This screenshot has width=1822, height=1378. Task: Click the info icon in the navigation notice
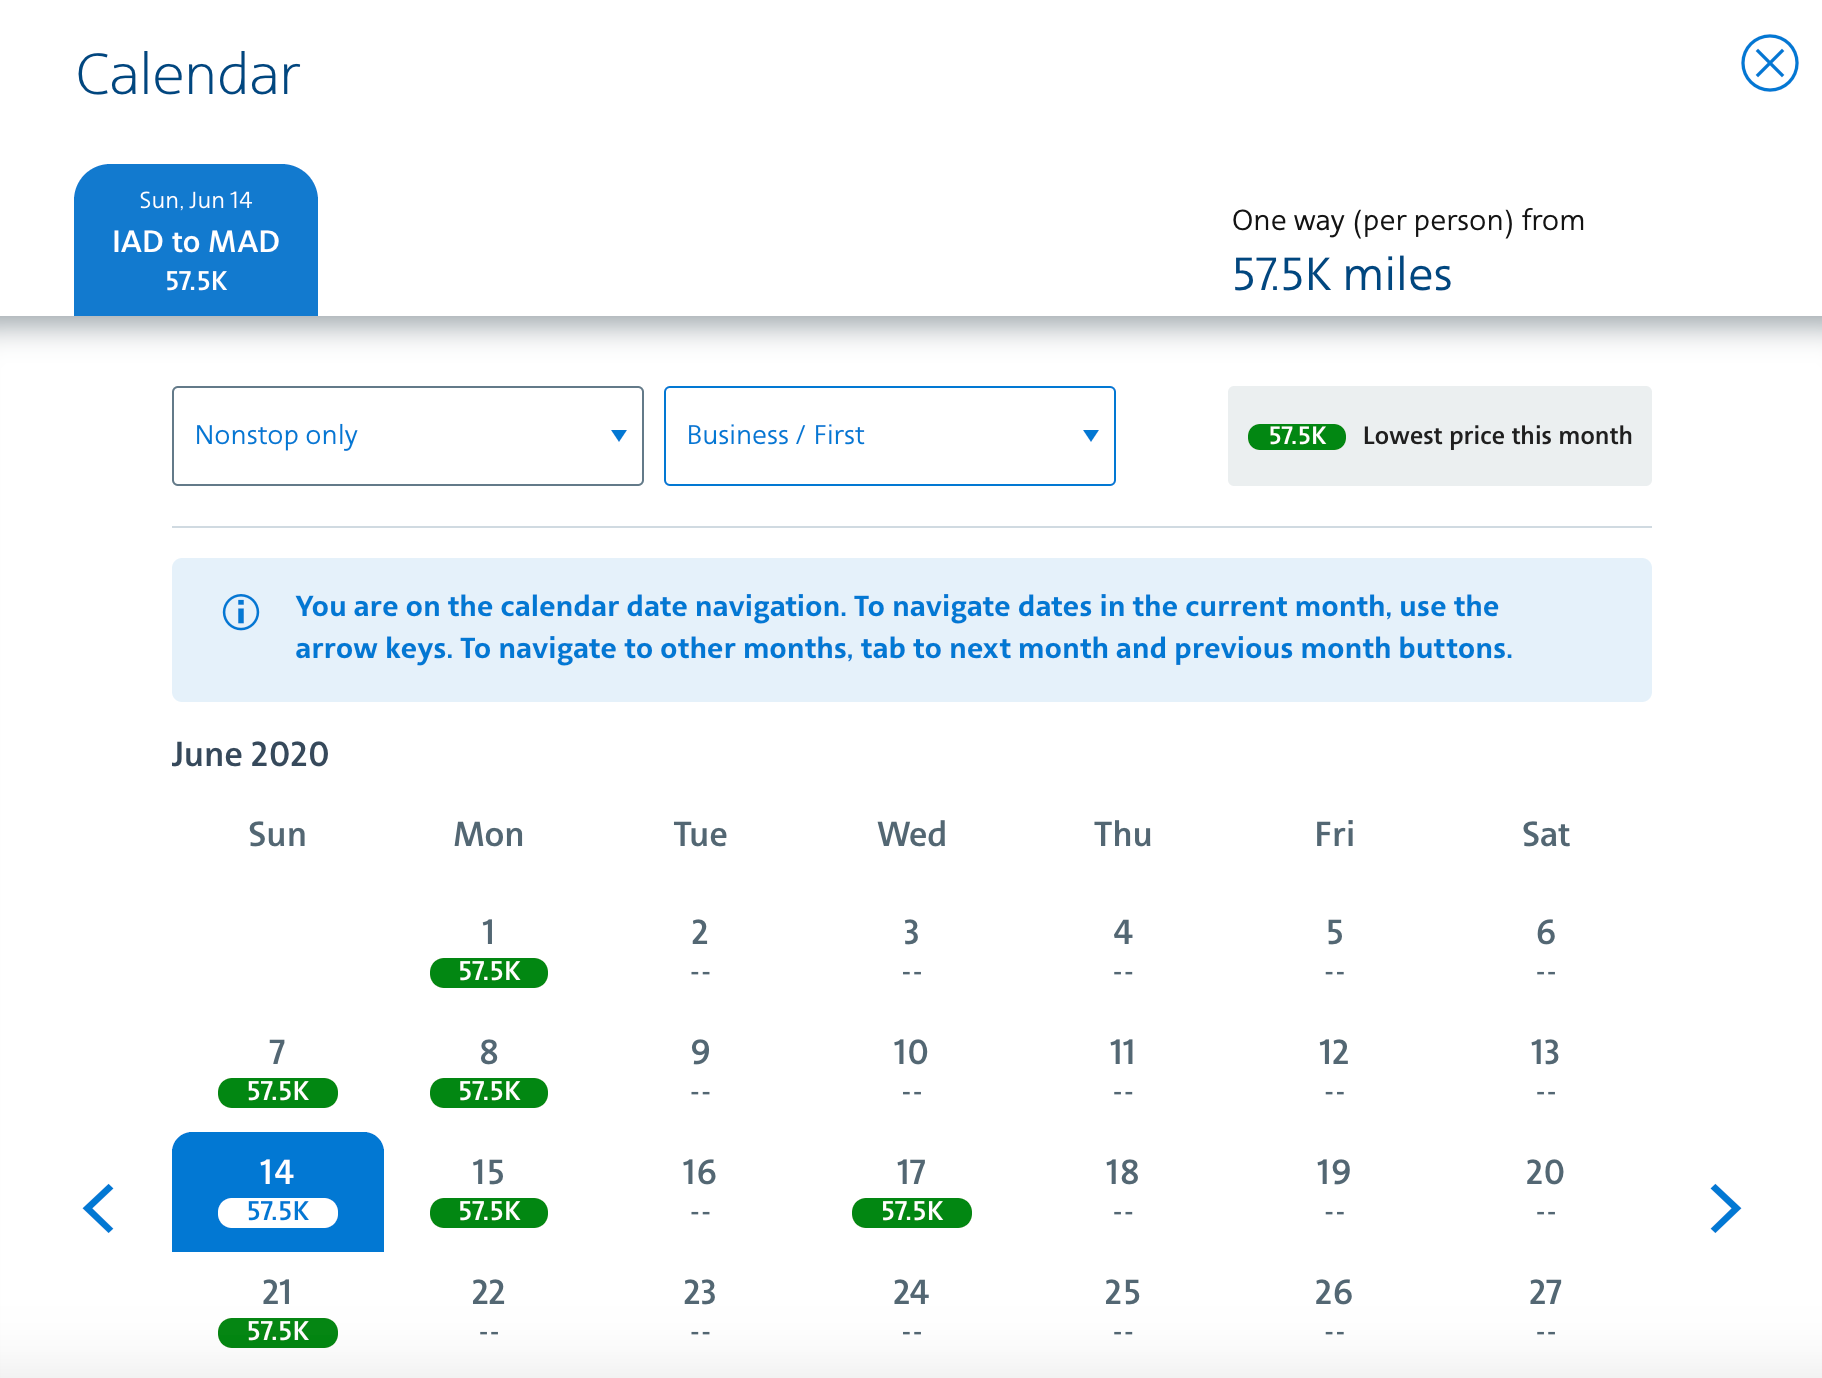[241, 612]
